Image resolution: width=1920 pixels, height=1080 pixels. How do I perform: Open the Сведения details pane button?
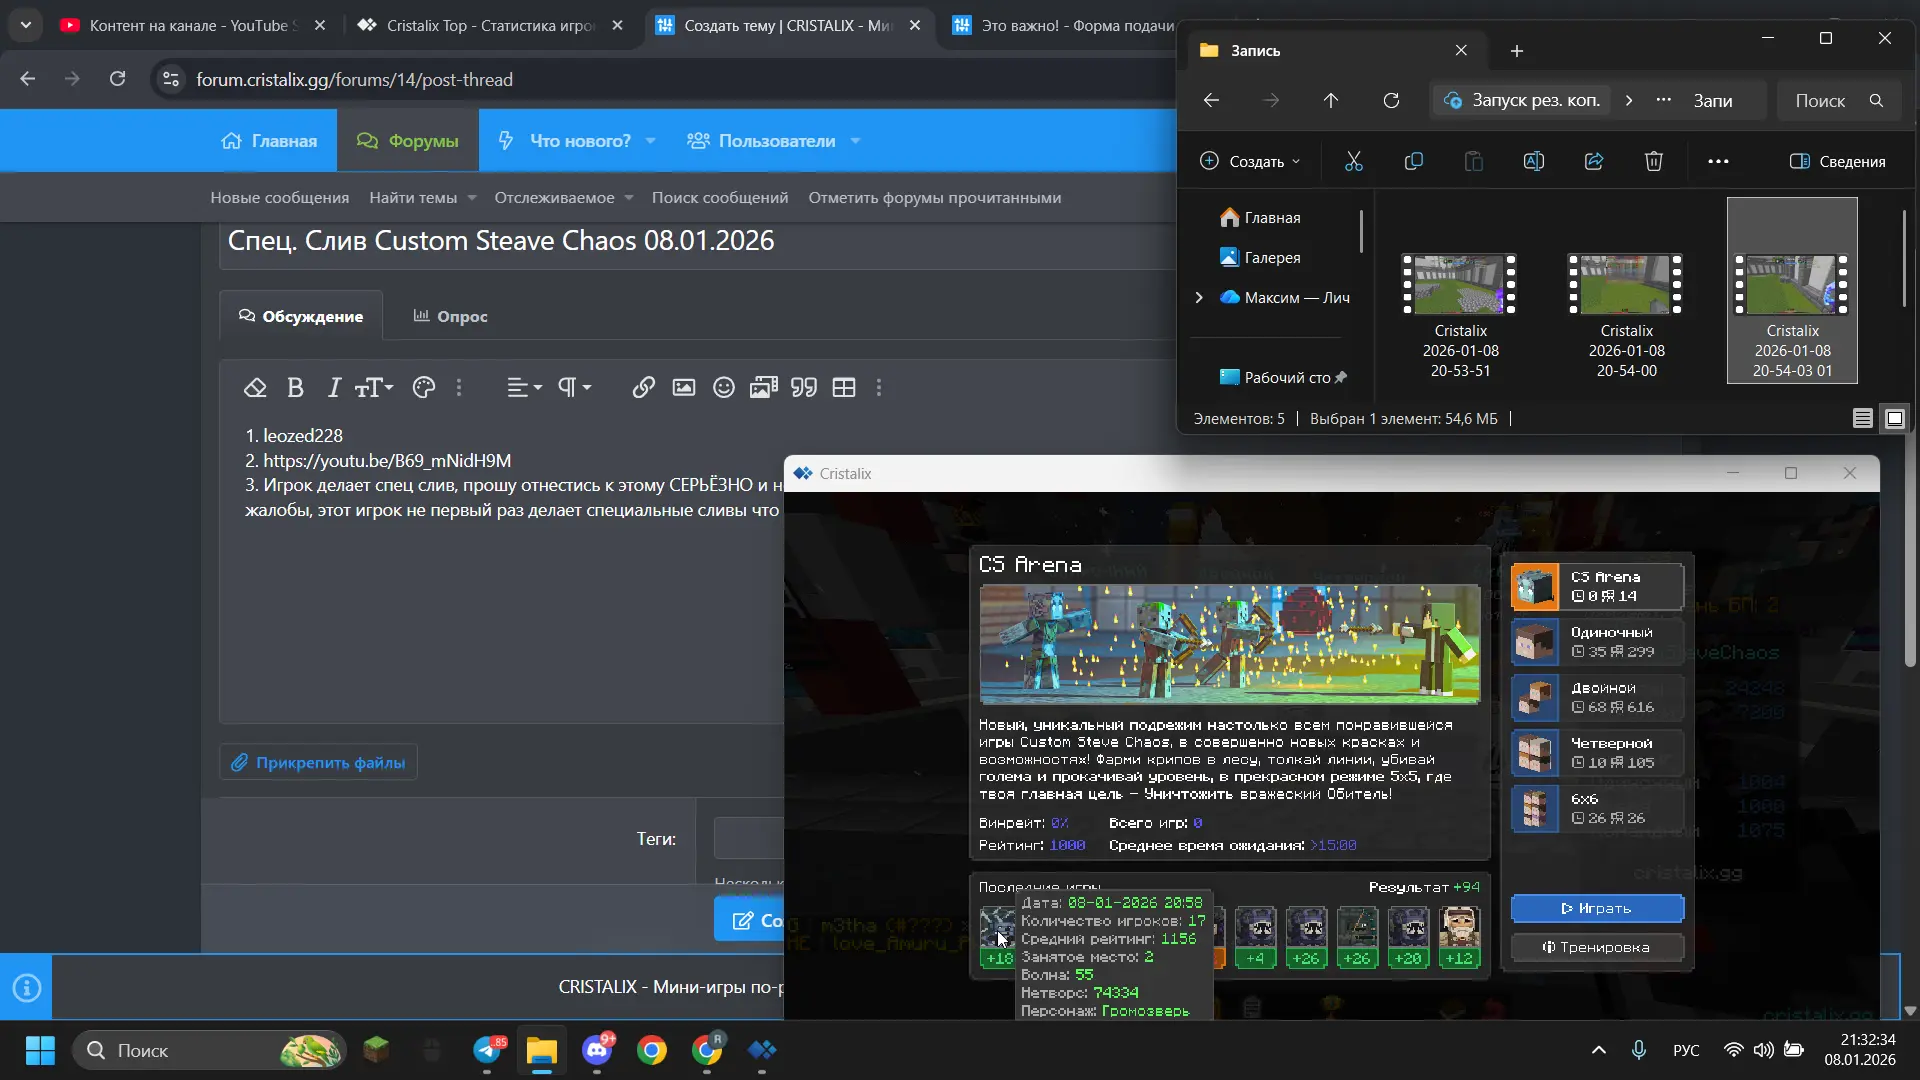tap(1838, 161)
